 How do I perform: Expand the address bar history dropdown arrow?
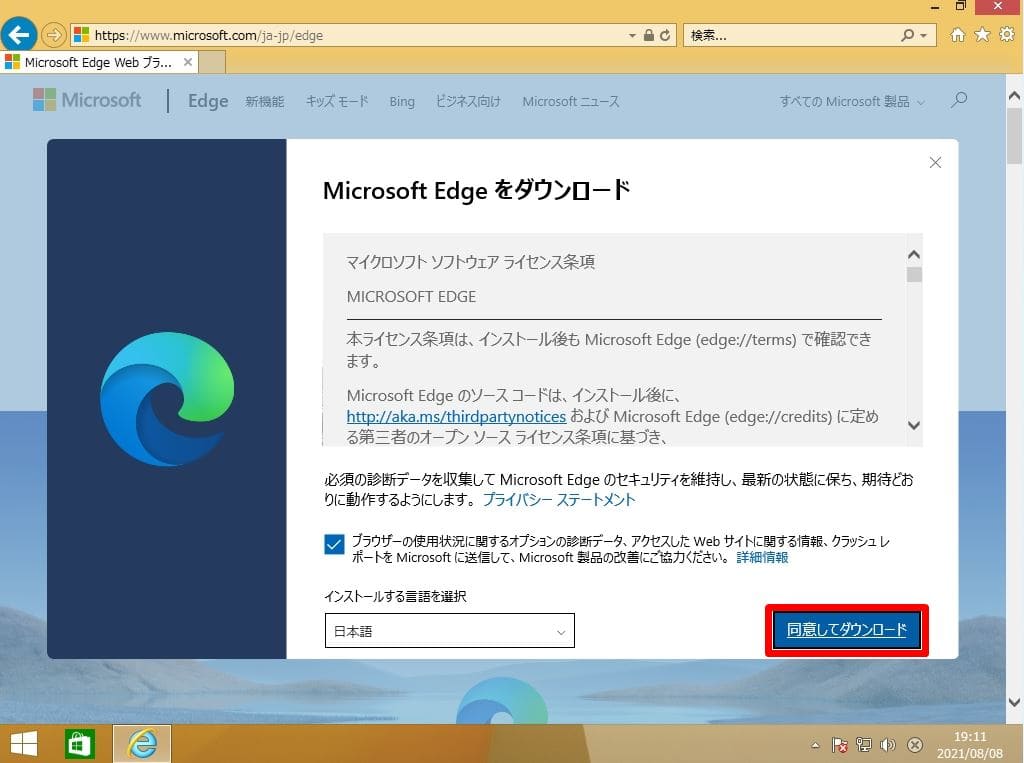(632, 35)
